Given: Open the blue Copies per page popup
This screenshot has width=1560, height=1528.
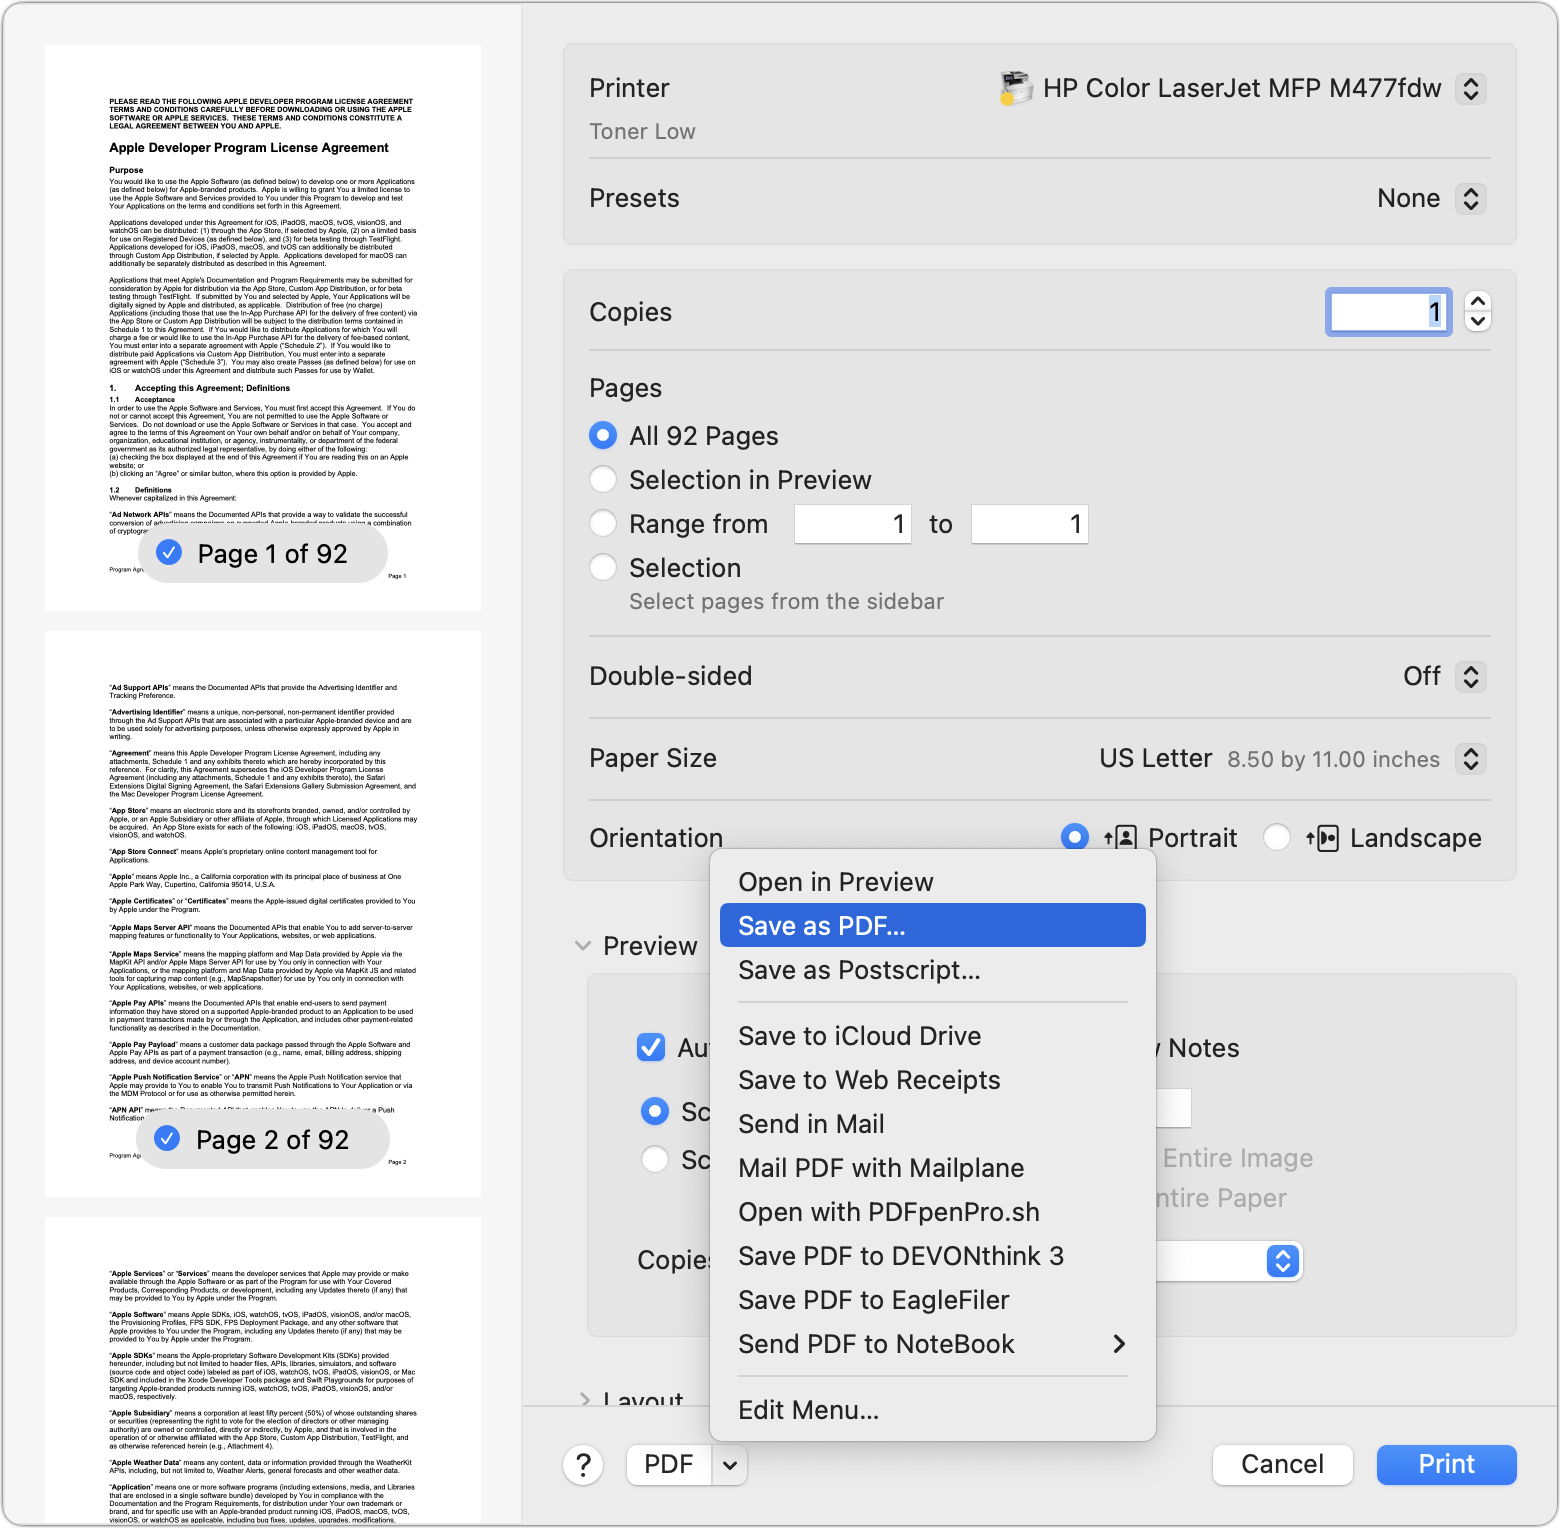Looking at the screenshot, I should (1282, 1260).
